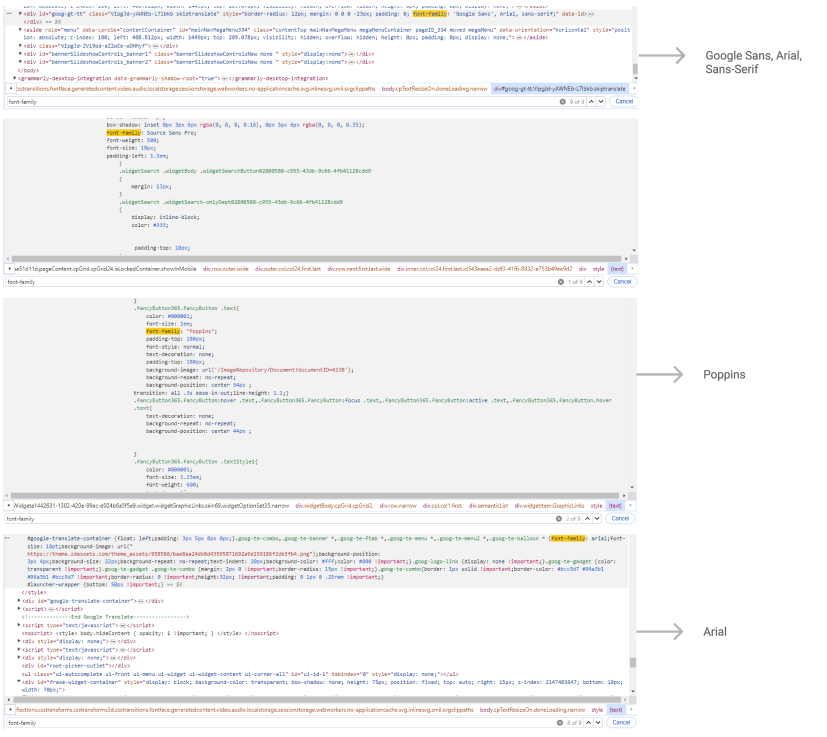Collapse the frame-widget-container div
Screen dimensions: 827x737
[x=20, y=682]
